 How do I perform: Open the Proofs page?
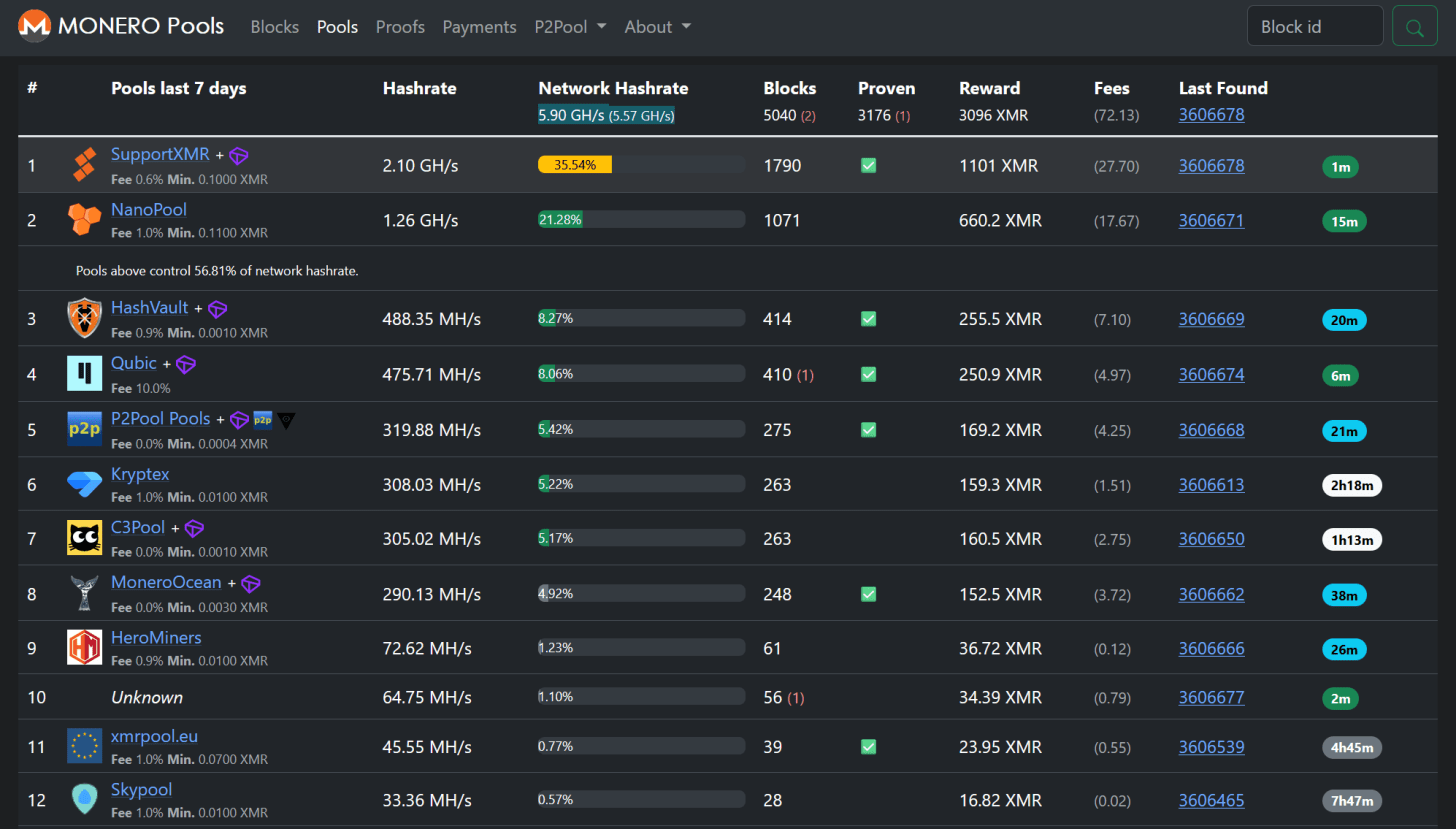tap(400, 27)
